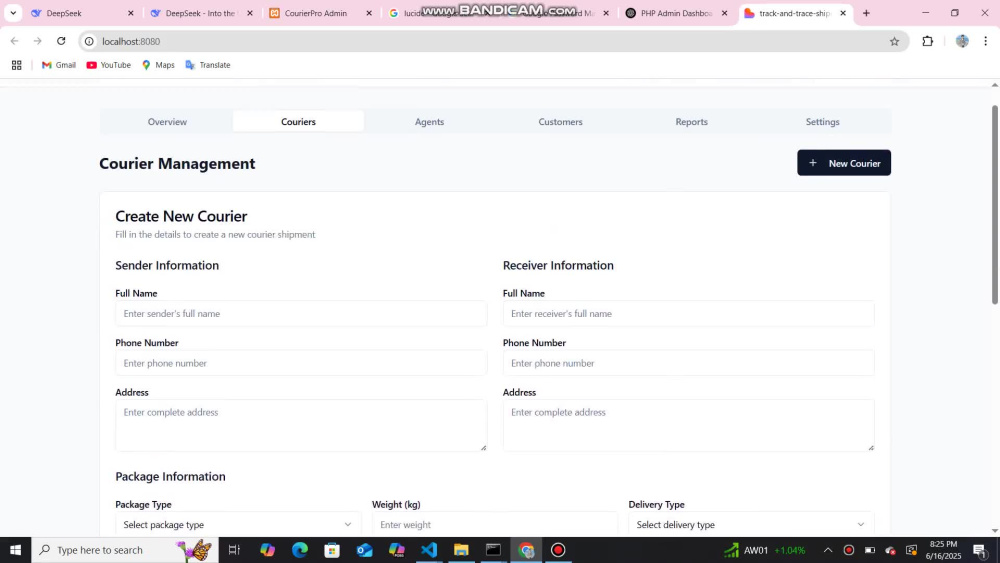This screenshot has height=563, width=1000.
Task: Open the Overview tab
Action: pyautogui.click(x=167, y=121)
